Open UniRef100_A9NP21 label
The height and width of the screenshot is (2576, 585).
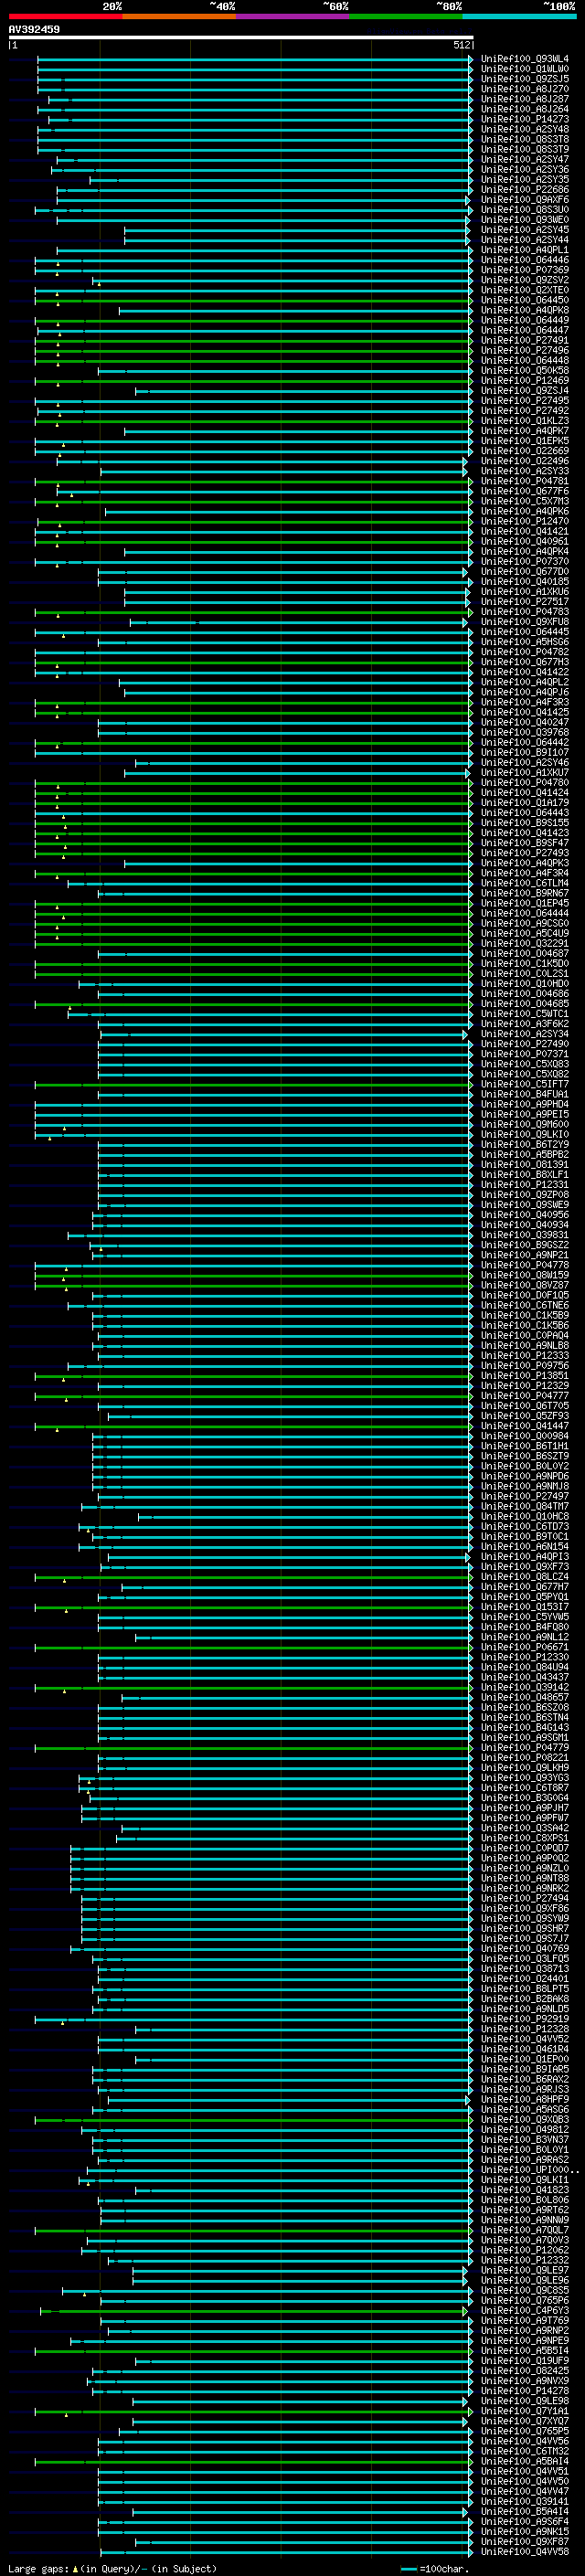tap(525, 1255)
